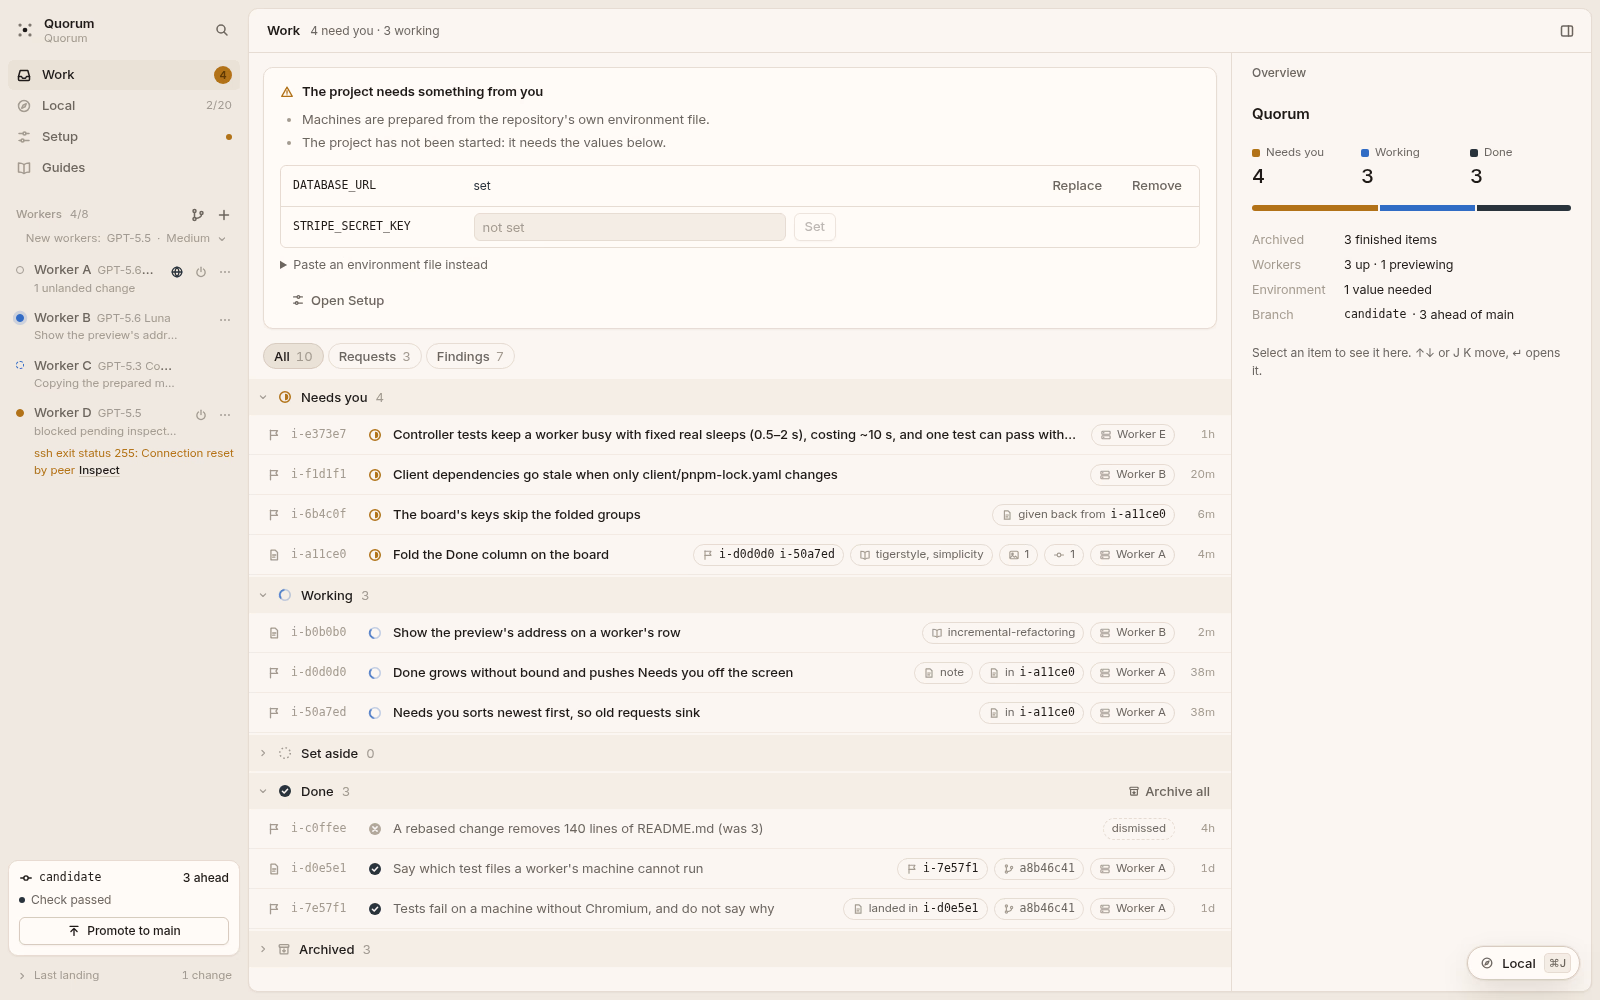Click the a8b46c41 commit chip on i-d0e5e1

(x=1039, y=869)
